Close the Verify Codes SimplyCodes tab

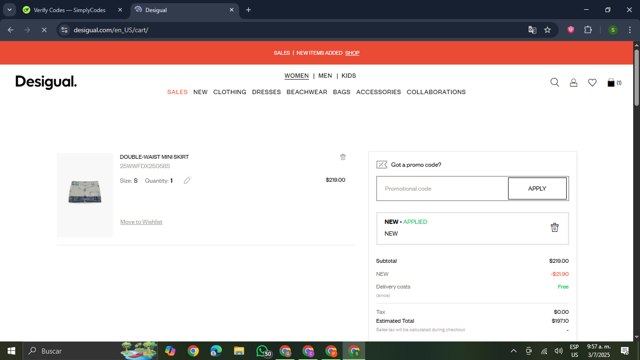point(120,10)
